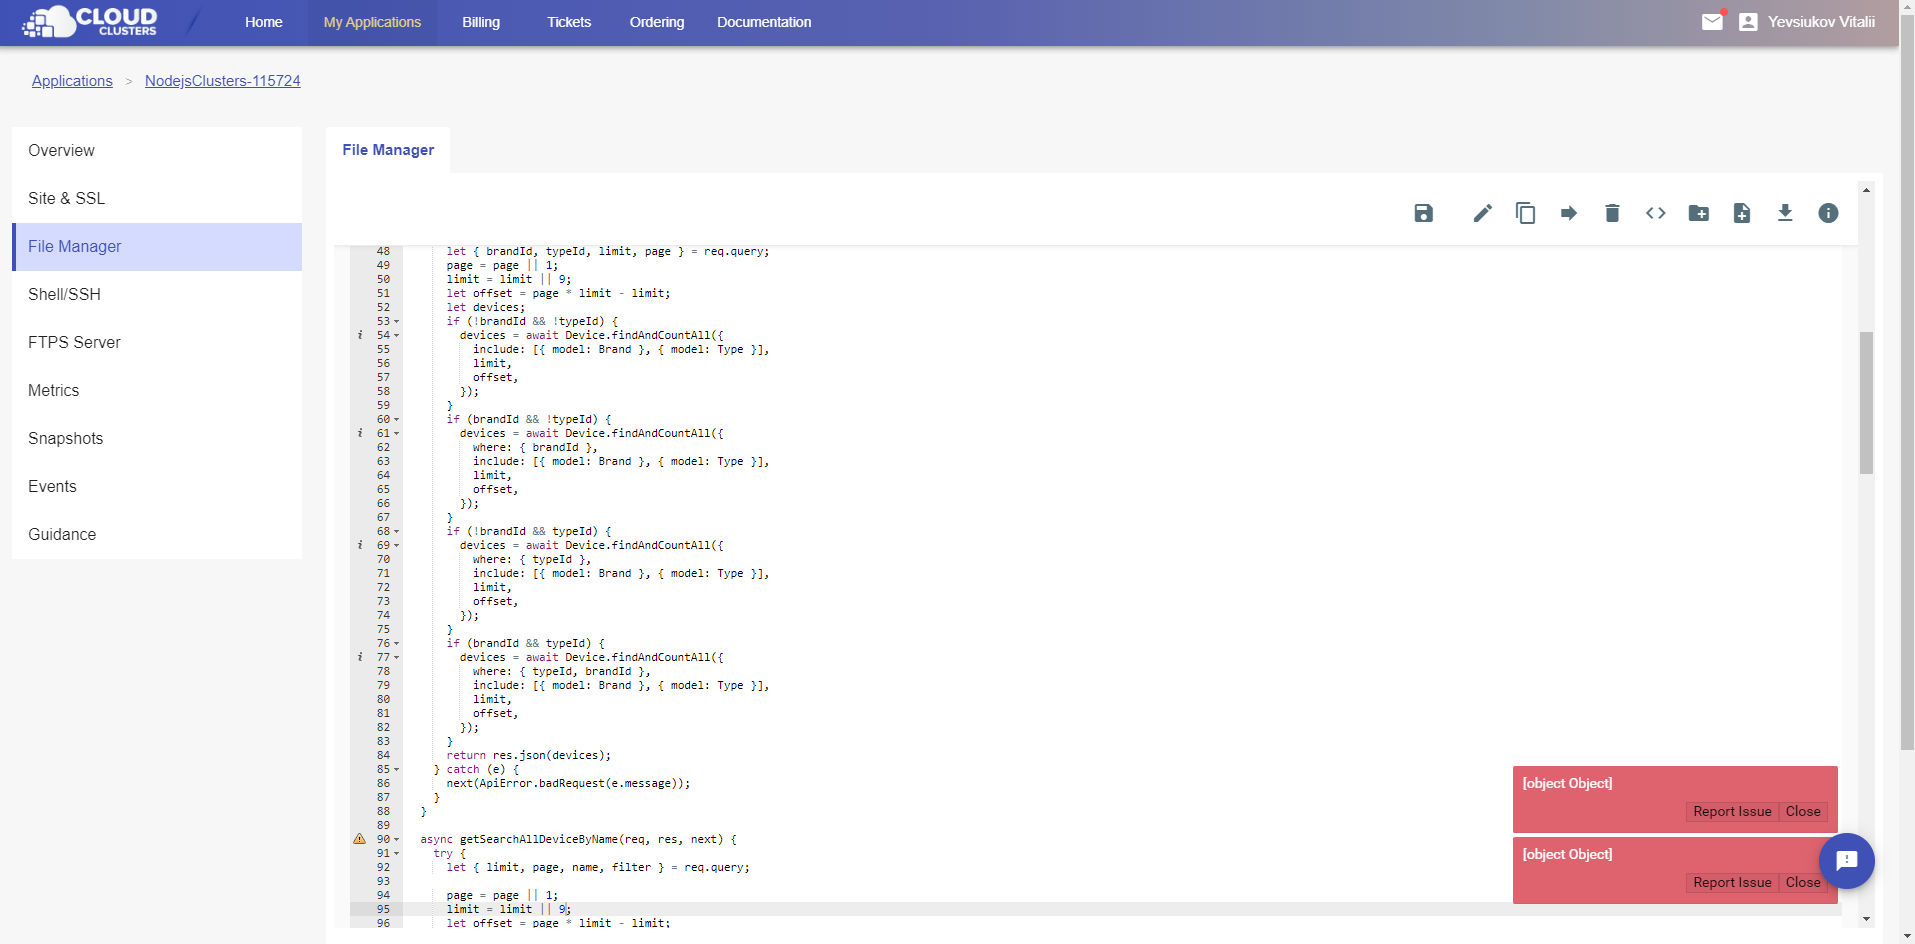Collapse getSearchAllDeviceByName function at line 90
Image resolution: width=1915 pixels, height=944 pixels.
[x=396, y=839]
